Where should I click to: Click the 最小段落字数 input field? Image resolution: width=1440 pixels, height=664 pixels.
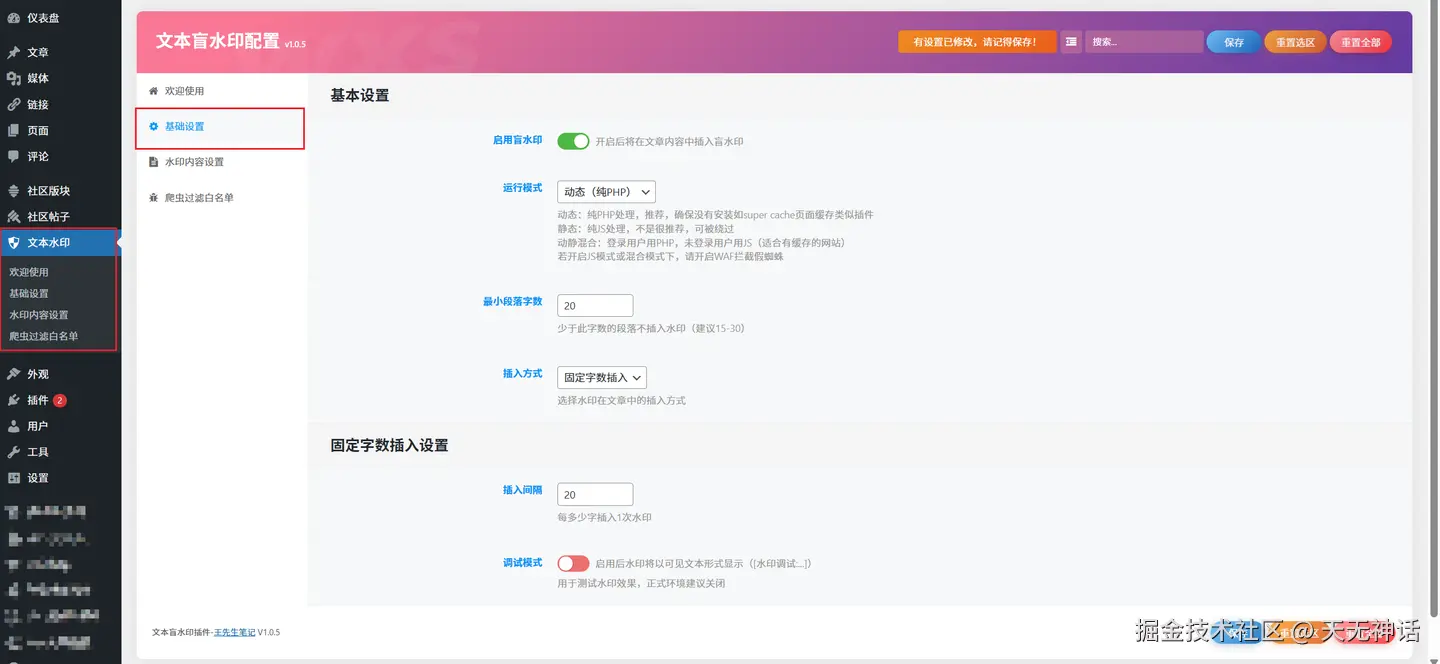pos(595,306)
